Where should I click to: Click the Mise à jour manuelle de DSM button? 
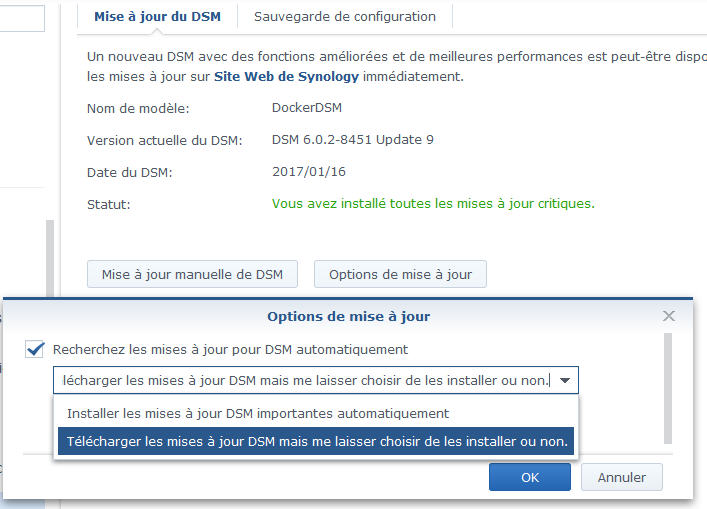point(193,274)
